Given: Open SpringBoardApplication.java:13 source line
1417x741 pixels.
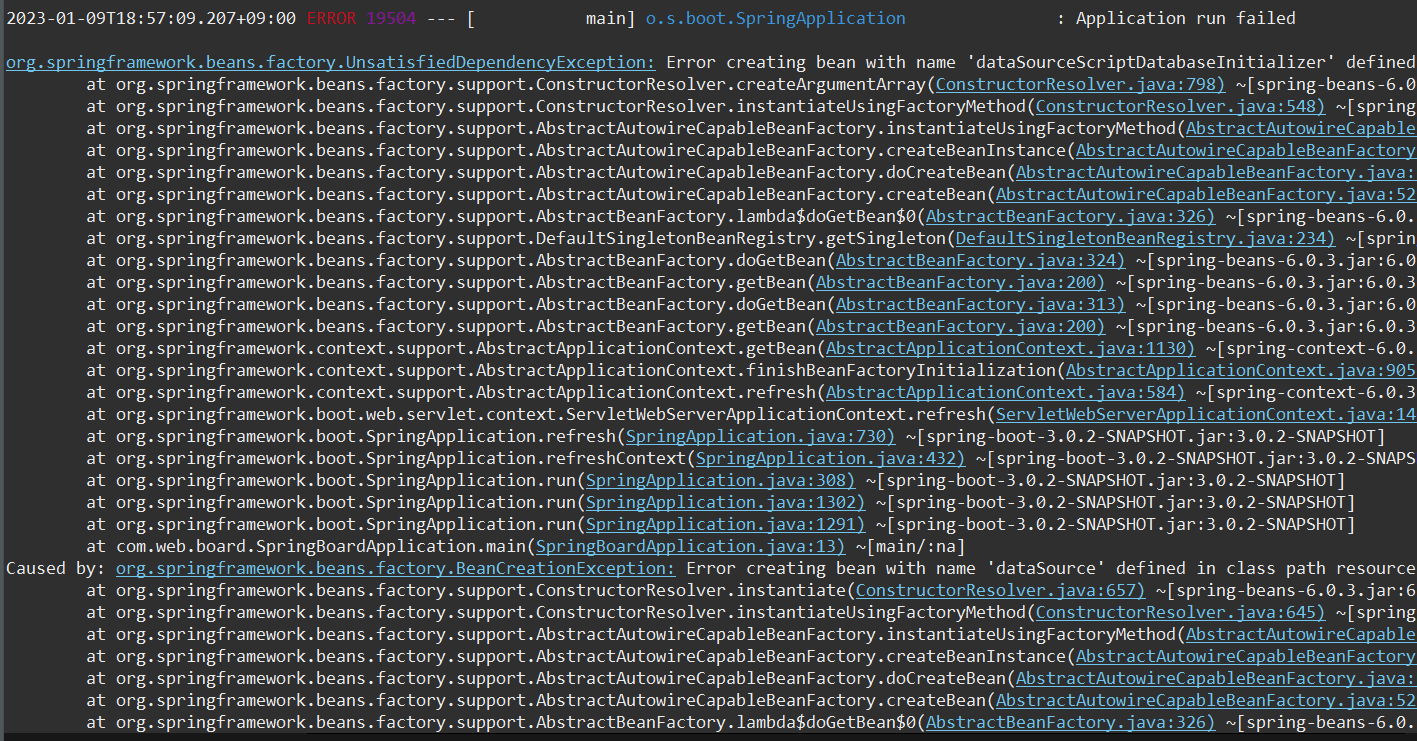Looking at the screenshot, I should click(690, 546).
